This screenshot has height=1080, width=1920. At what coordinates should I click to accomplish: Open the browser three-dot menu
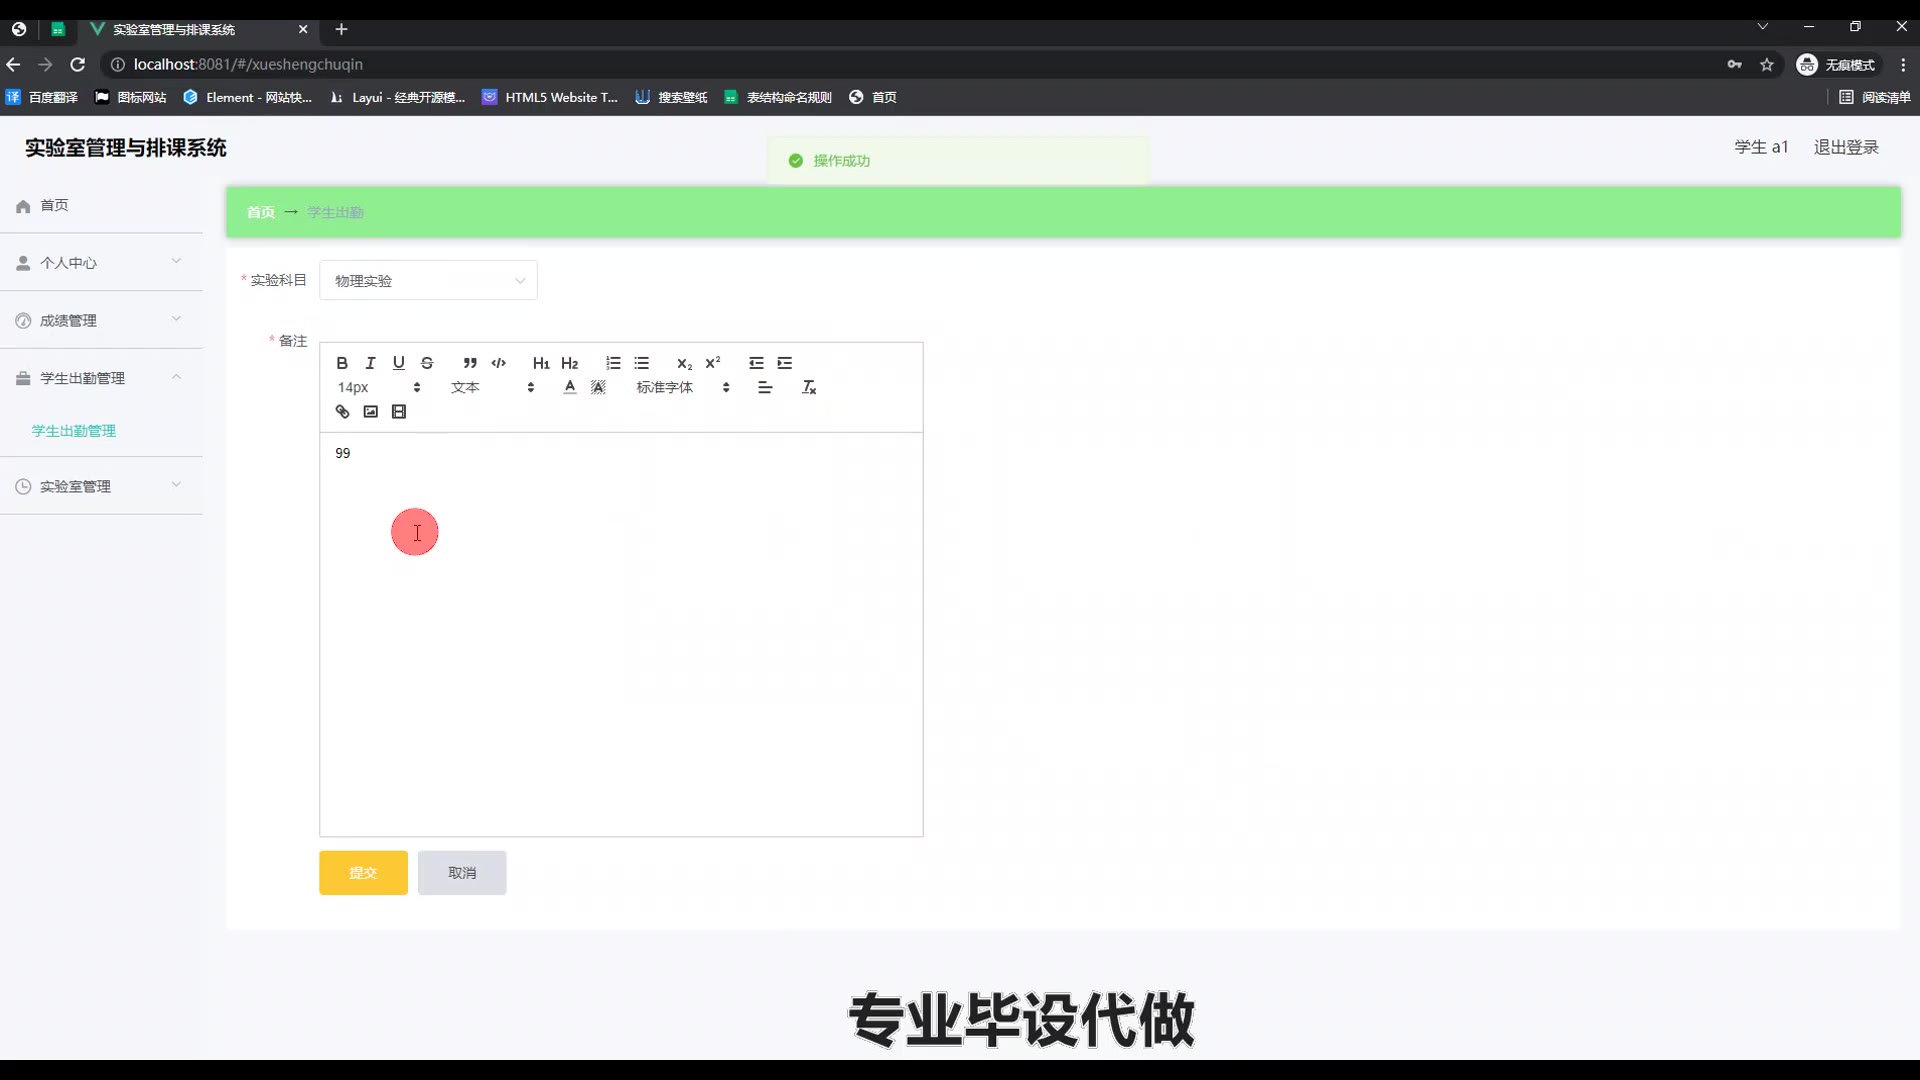pos(1903,65)
